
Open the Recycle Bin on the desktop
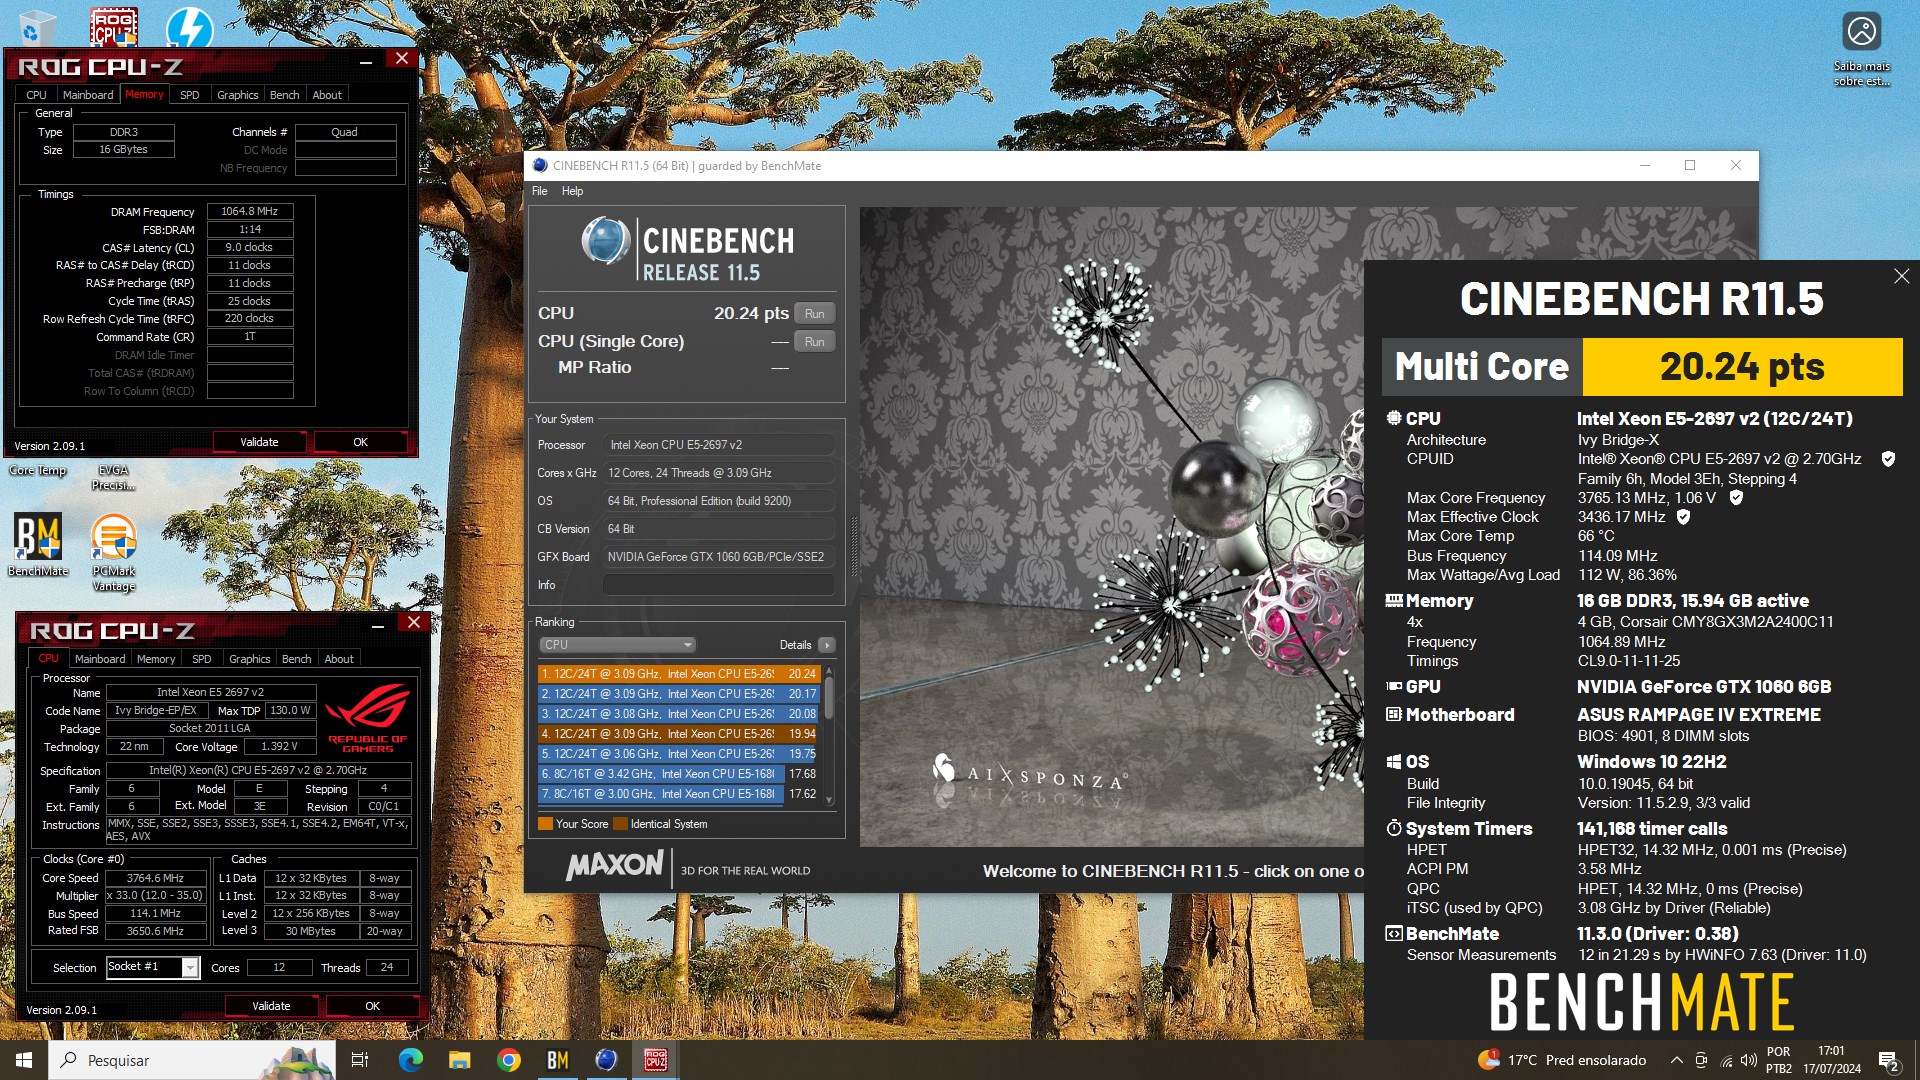pos(37,27)
